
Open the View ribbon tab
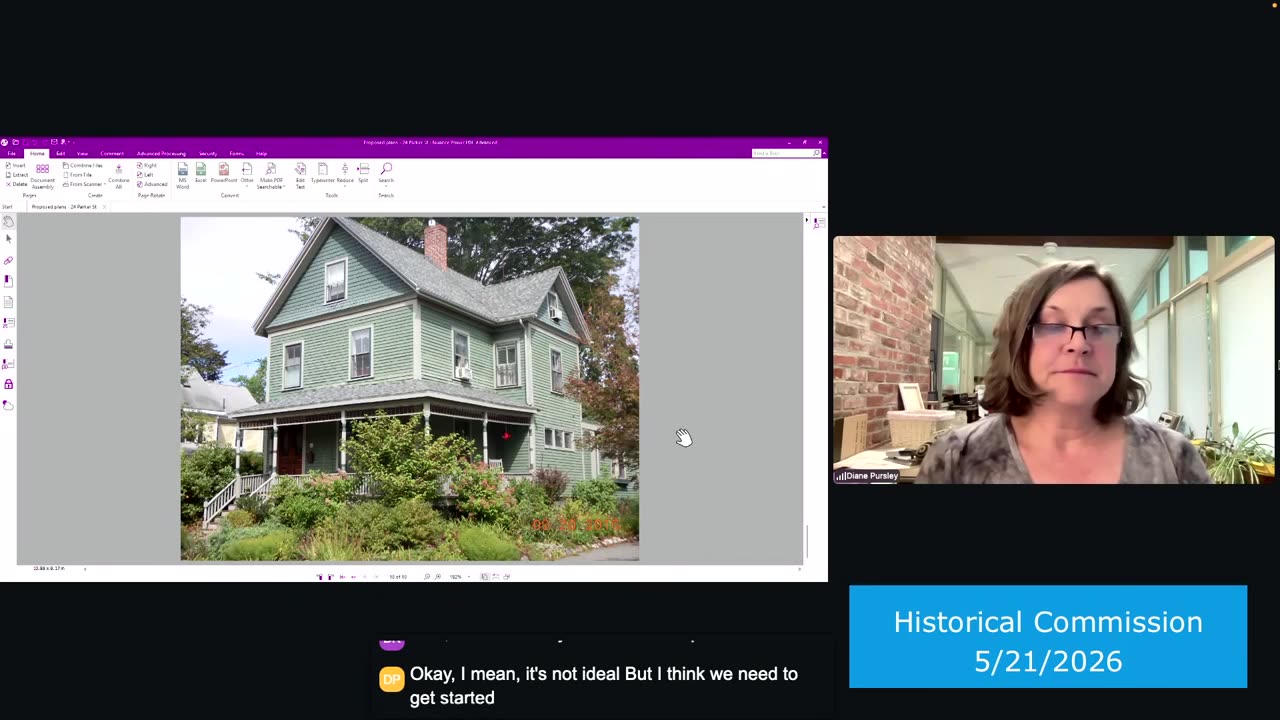(82, 154)
